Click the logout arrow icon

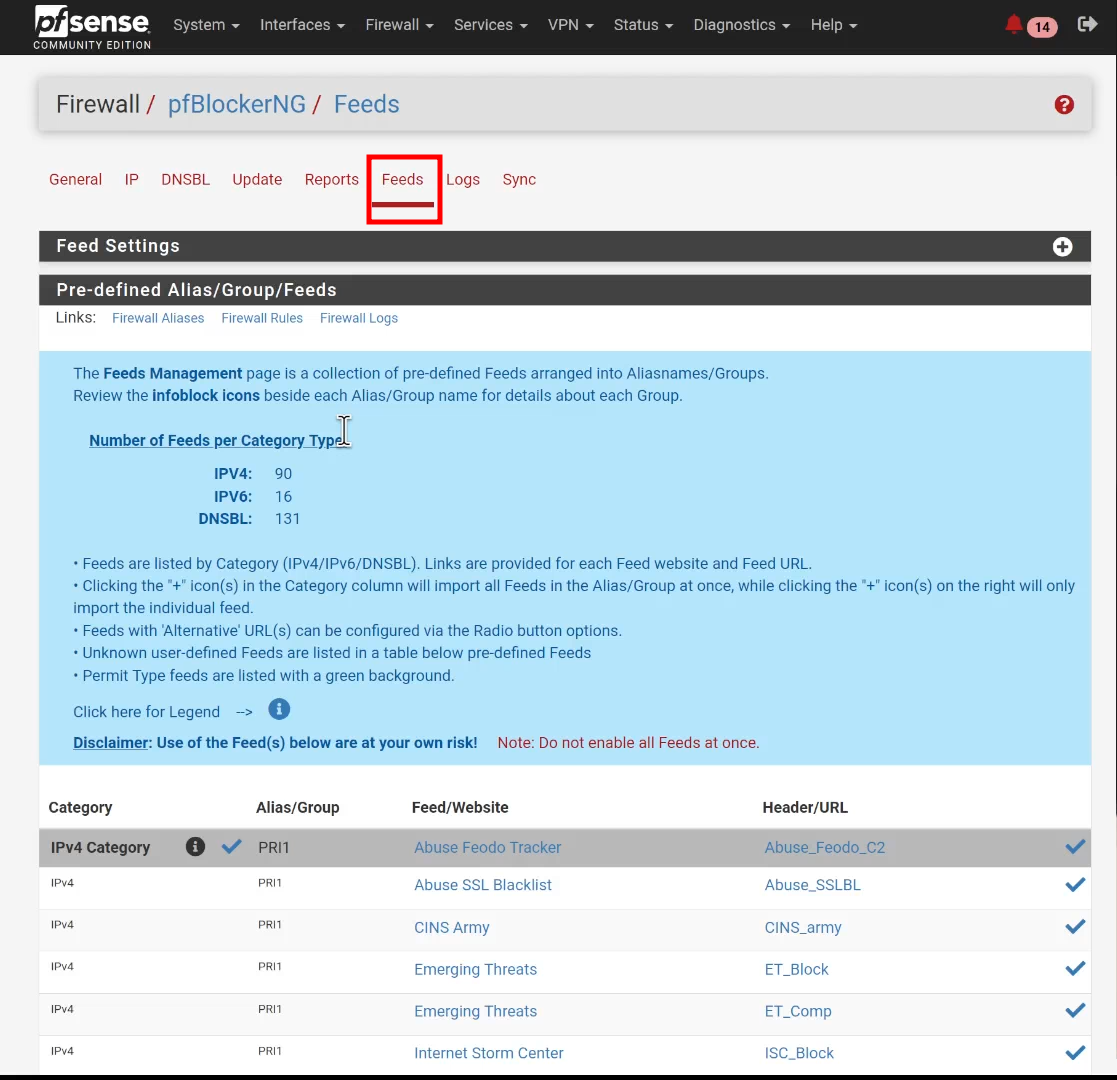click(x=1087, y=25)
